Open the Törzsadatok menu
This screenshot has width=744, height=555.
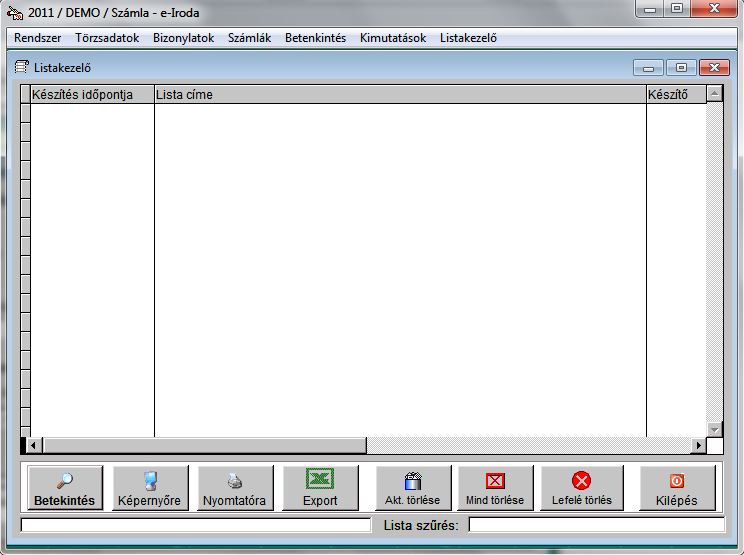pyautogui.click(x=107, y=38)
